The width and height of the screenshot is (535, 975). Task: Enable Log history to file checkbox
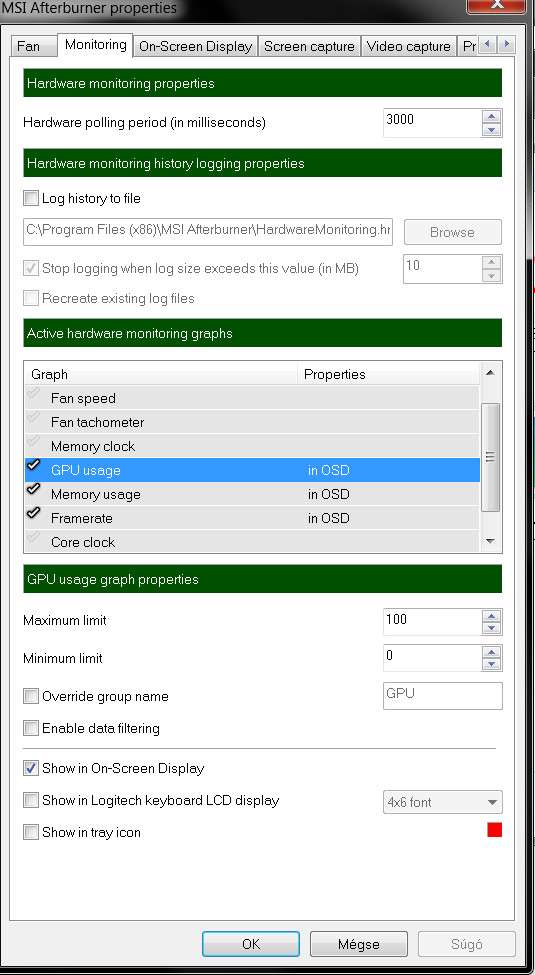30,198
